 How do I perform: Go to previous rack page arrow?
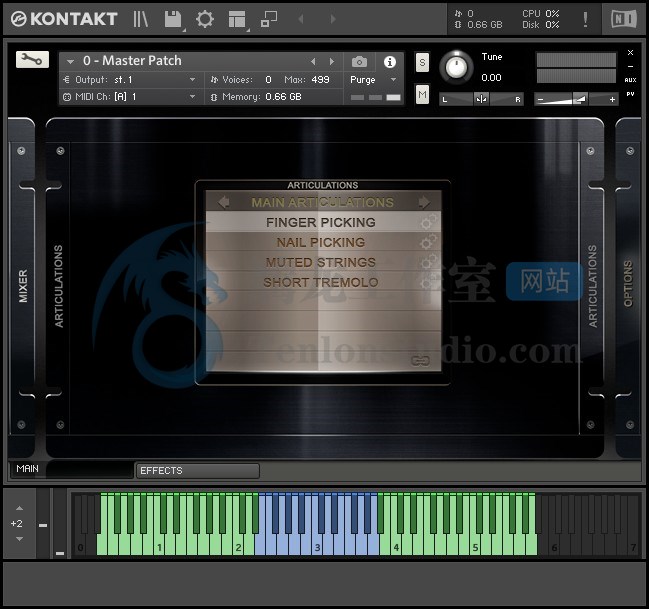(301, 19)
